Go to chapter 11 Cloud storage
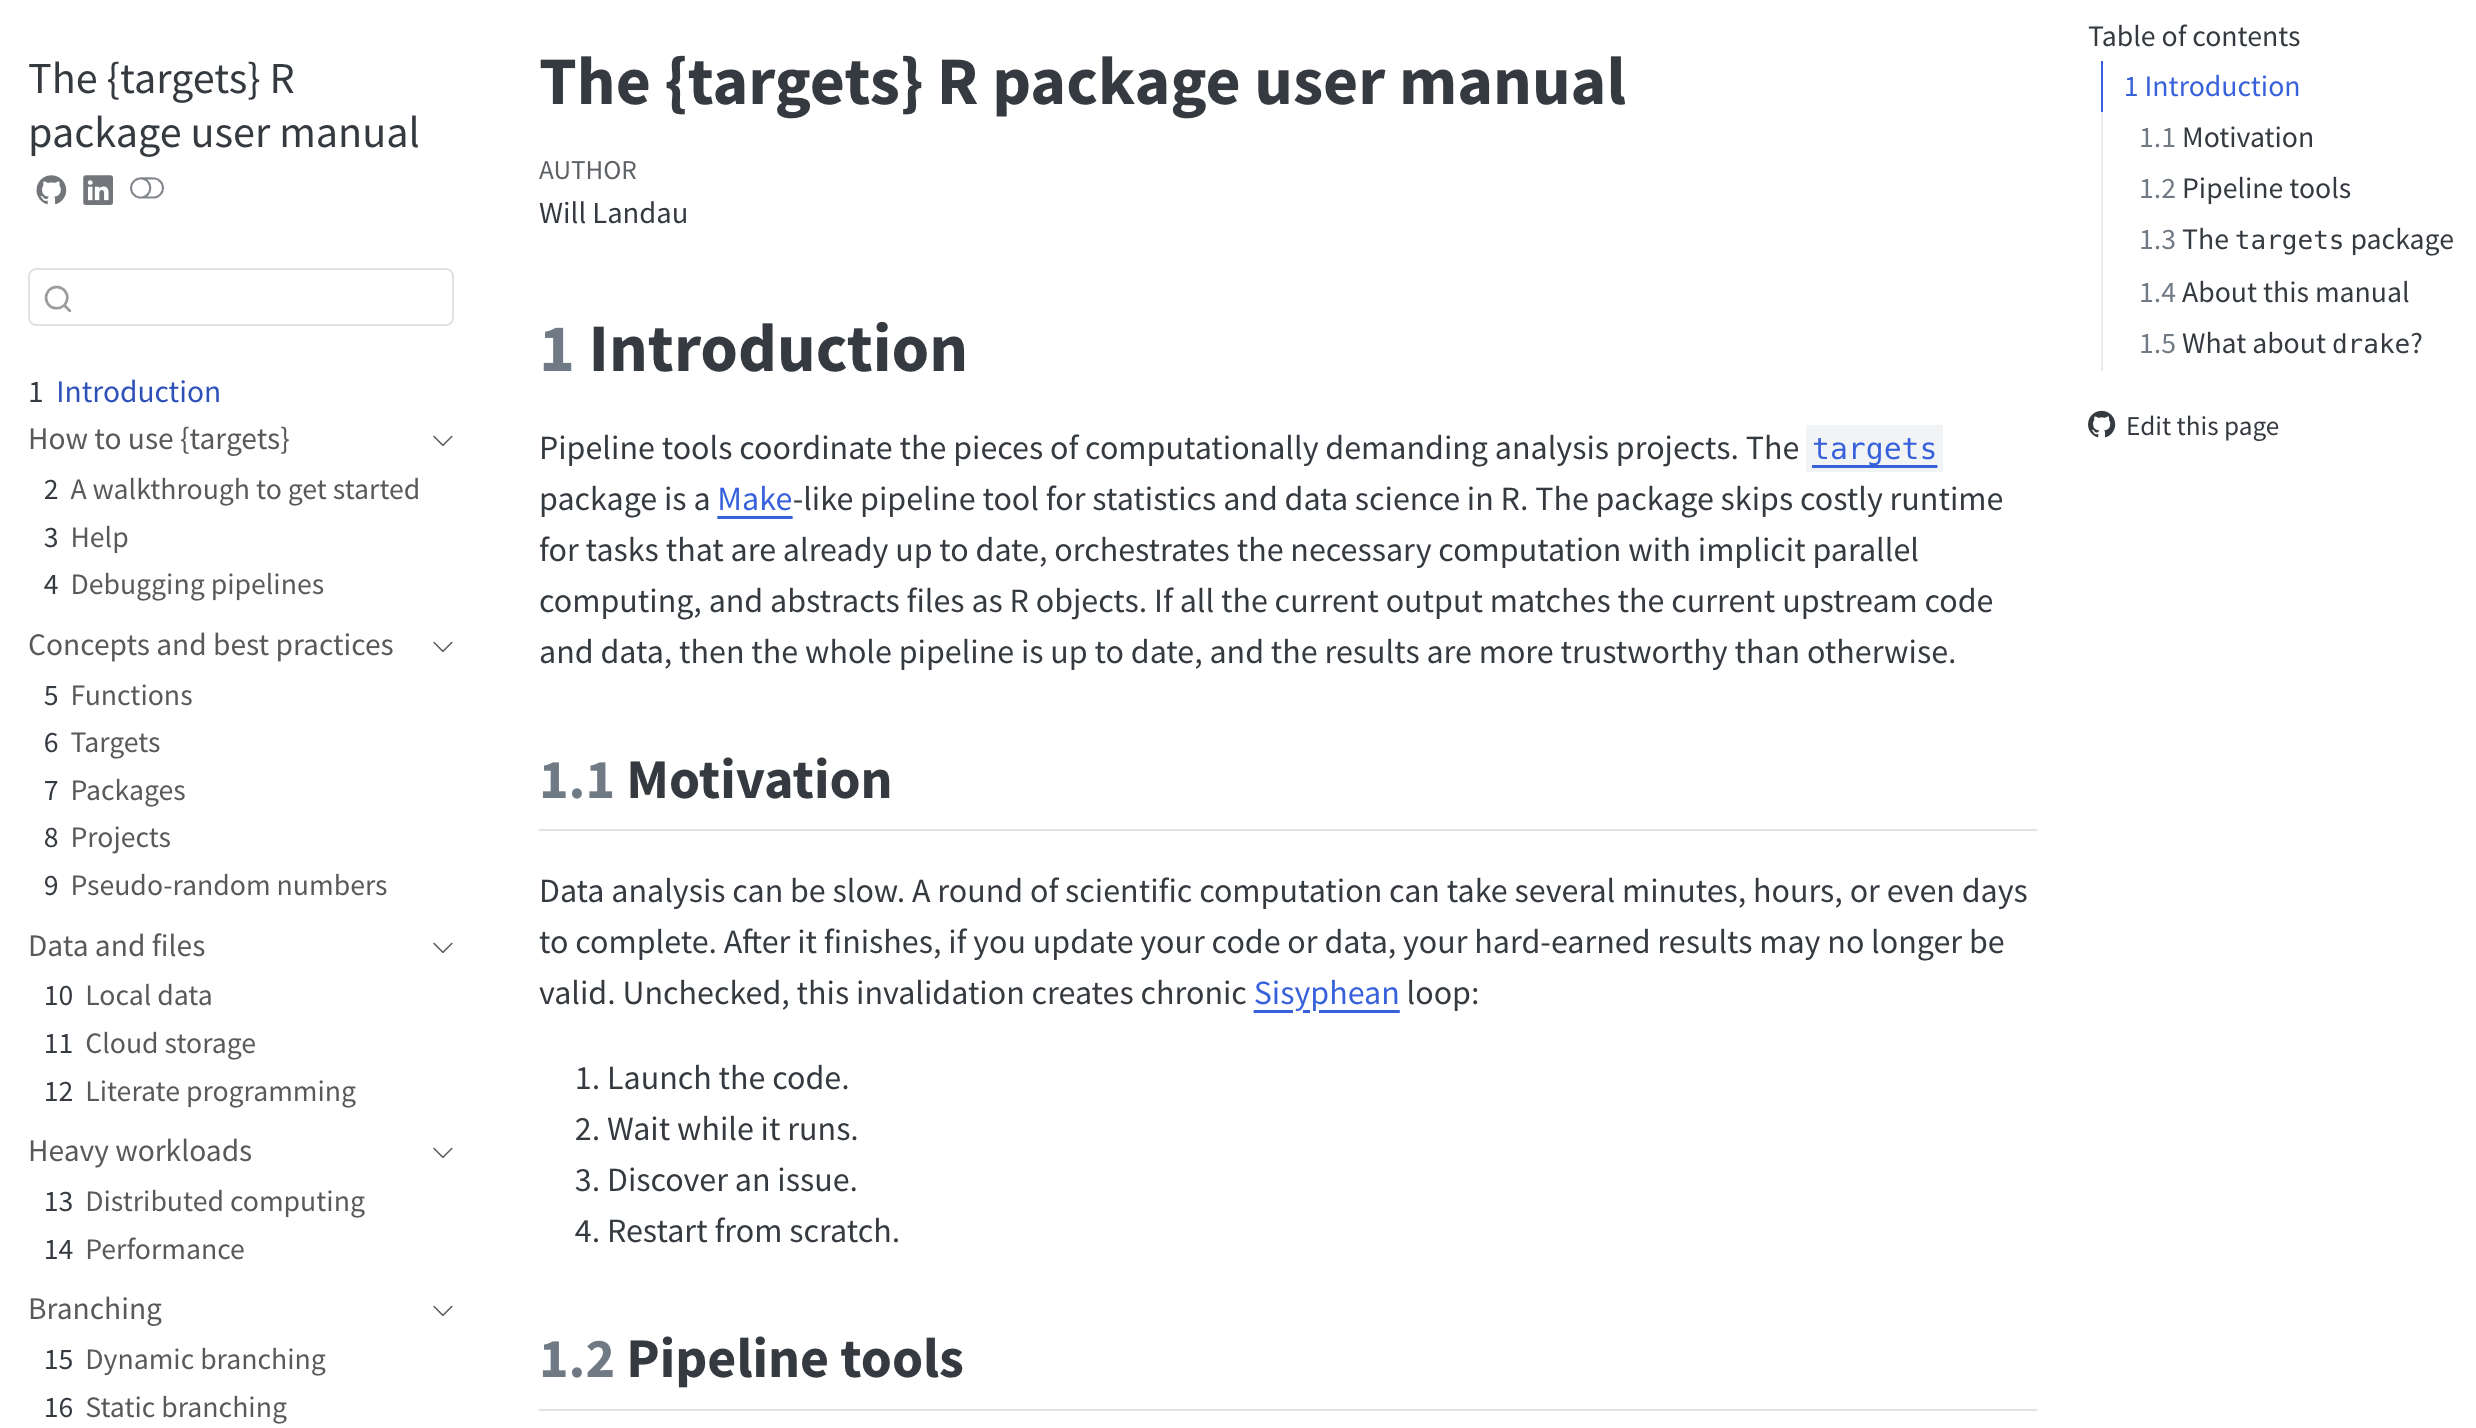Screen dimensions: 2476x1428 150,1043
